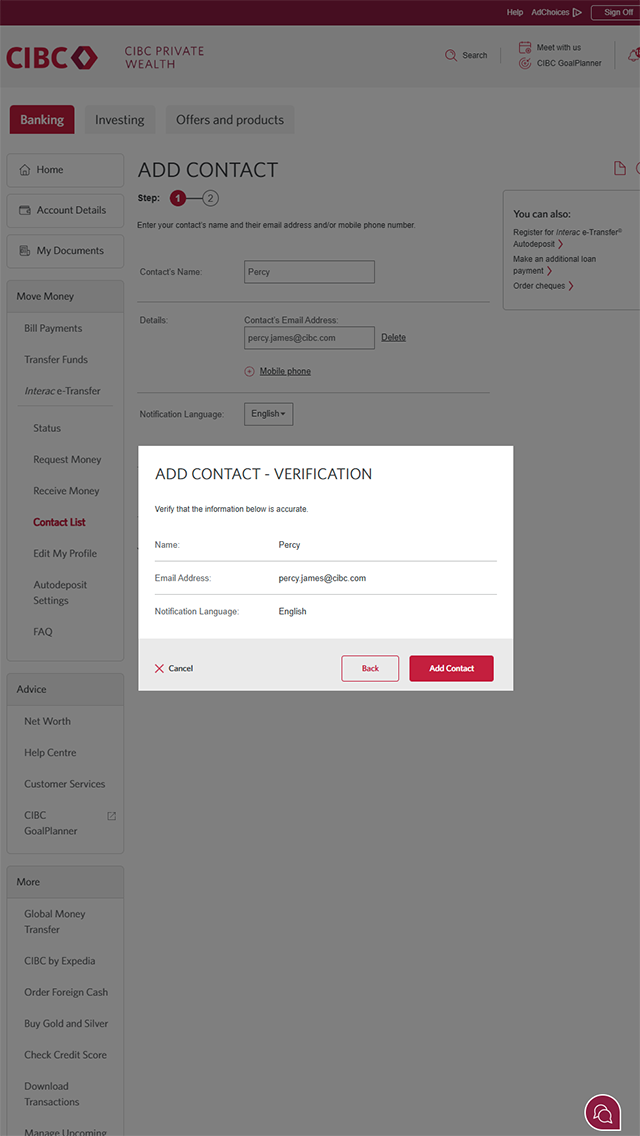
Task: Click the Move Money section header
Action: pyautogui.click(x=65, y=296)
